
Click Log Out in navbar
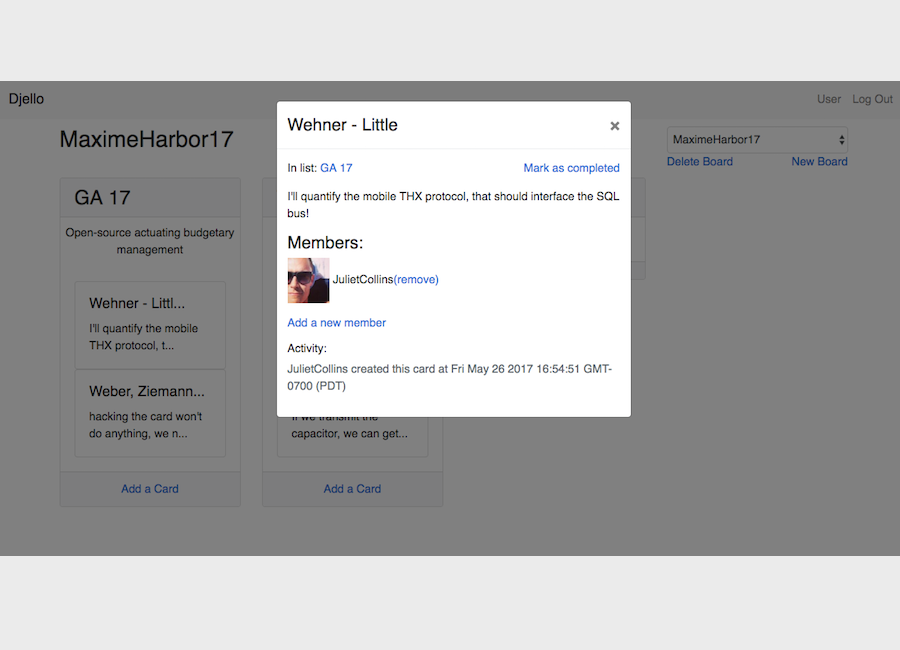coord(872,99)
